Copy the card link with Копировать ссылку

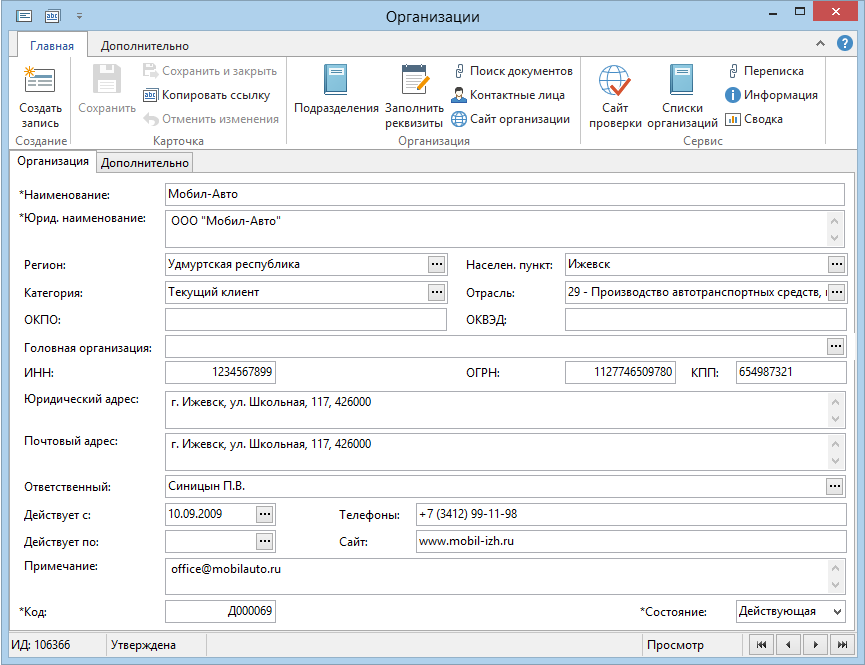coord(206,95)
